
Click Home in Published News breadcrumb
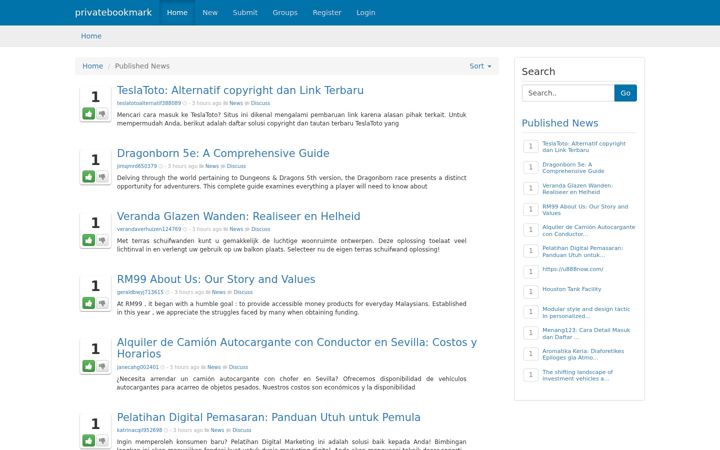[92, 66]
